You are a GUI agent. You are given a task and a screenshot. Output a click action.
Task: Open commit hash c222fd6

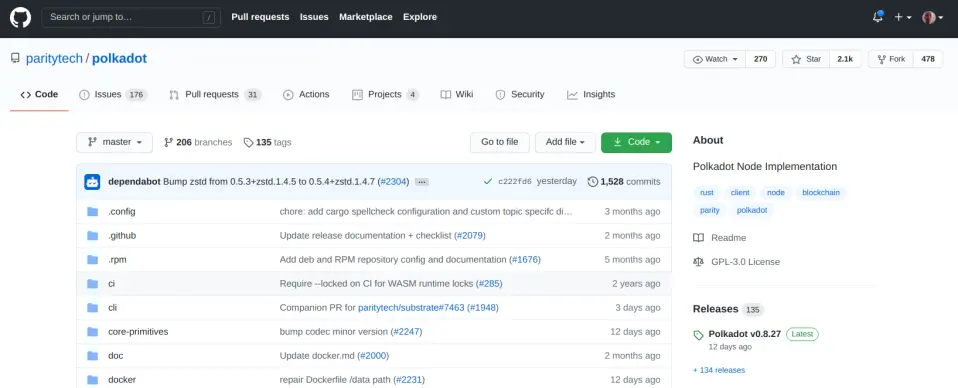515,181
